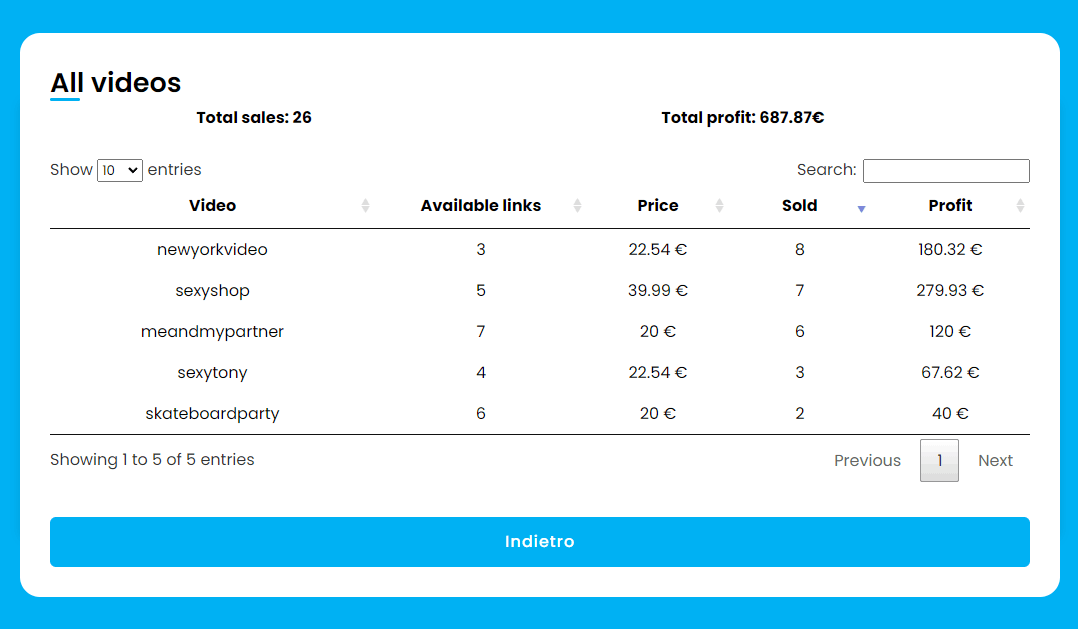Sort by the Profit header
Screen dimensions: 1078x629
point(950,206)
